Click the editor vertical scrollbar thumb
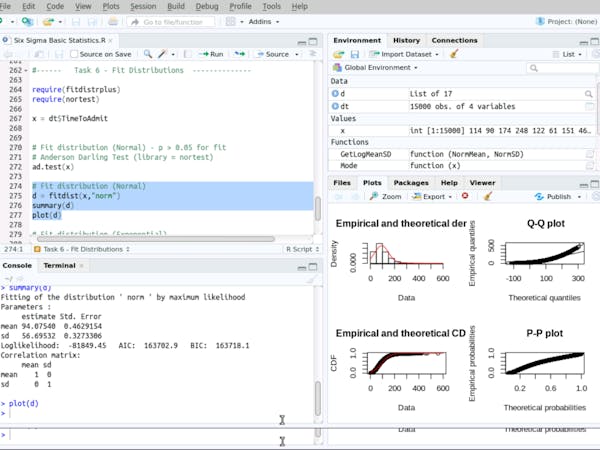The height and width of the screenshot is (450, 600). coord(318,209)
